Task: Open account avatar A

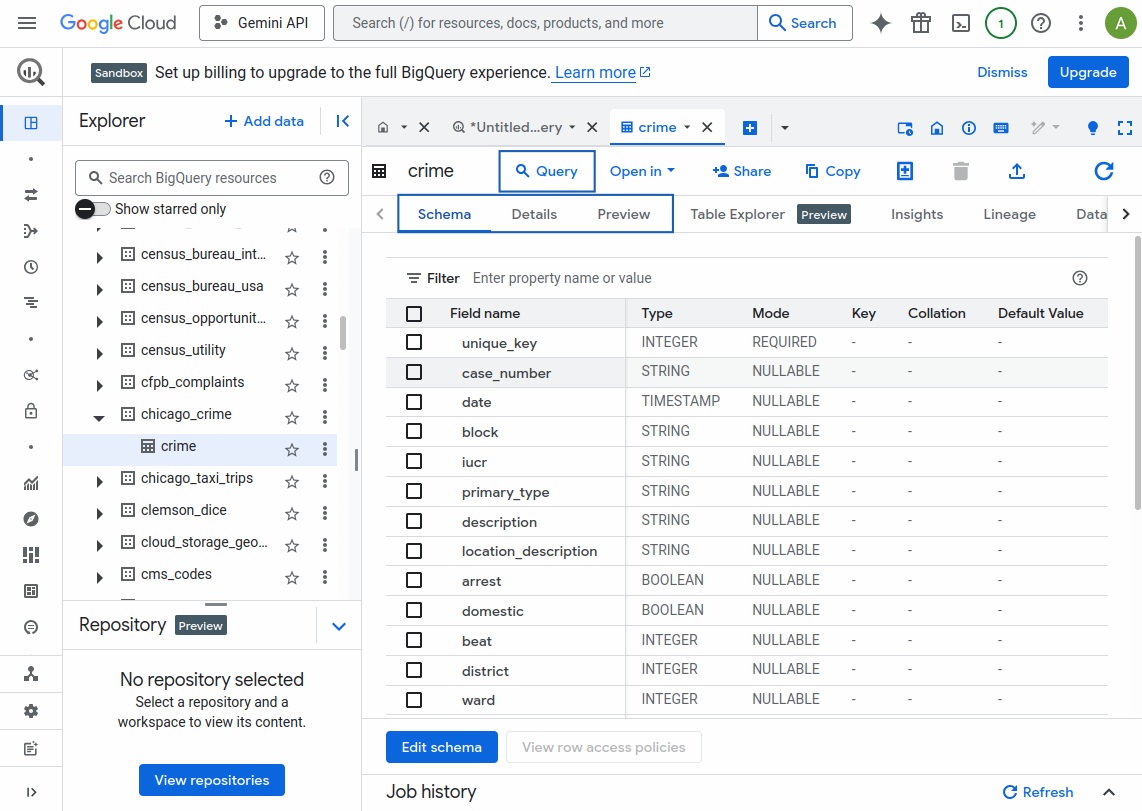Action: pos(1120,23)
